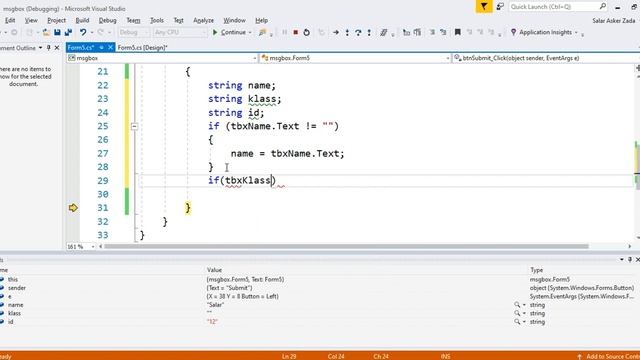This screenshot has height=360, width=640.
Task: Click the Step Over icon
Action: pyautogui.click(x=358, y=32)
